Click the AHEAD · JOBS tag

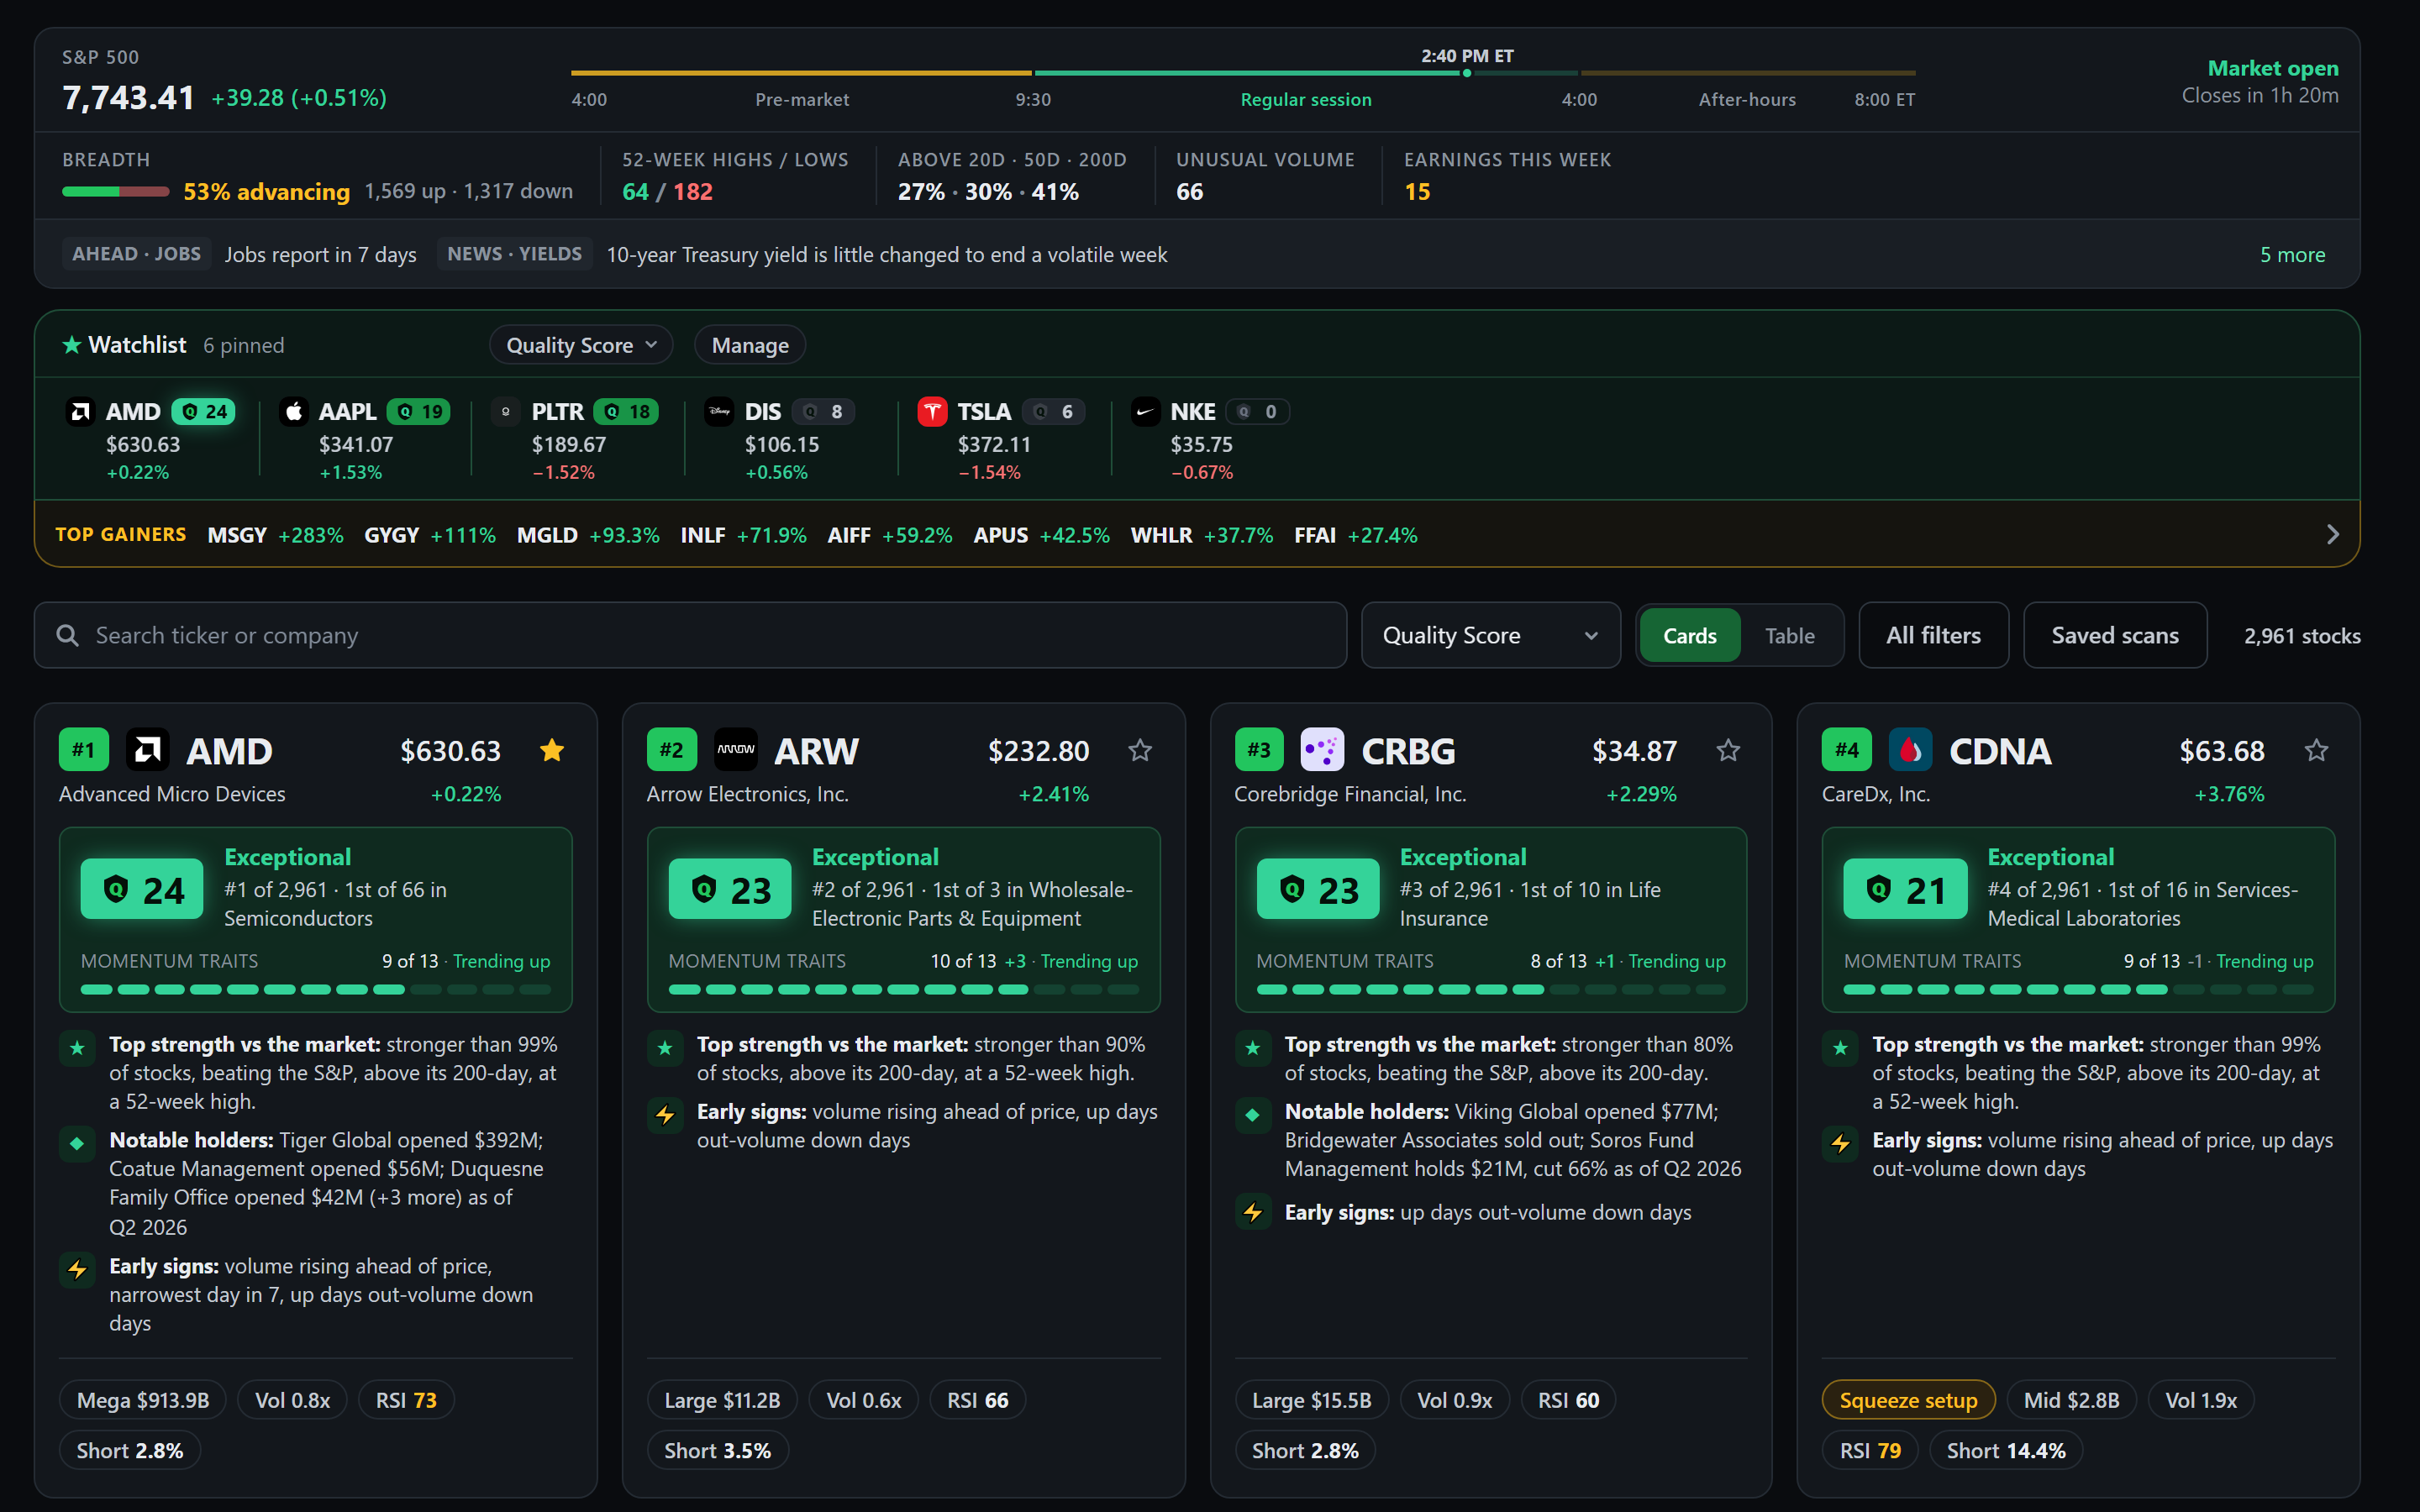(x=137, y=254)
